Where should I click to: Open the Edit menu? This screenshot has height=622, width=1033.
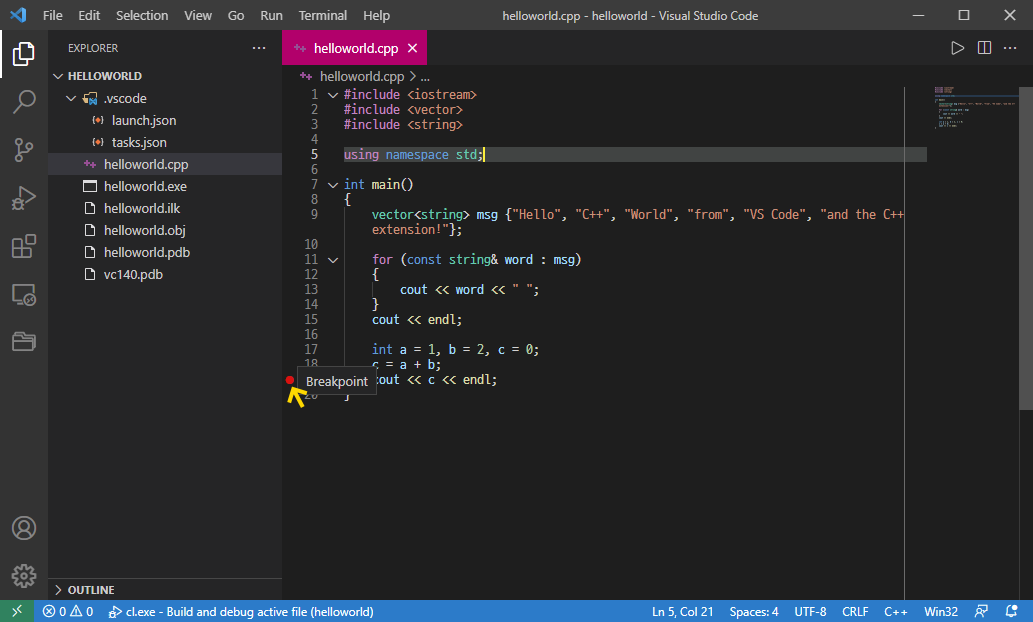[89, 15]
